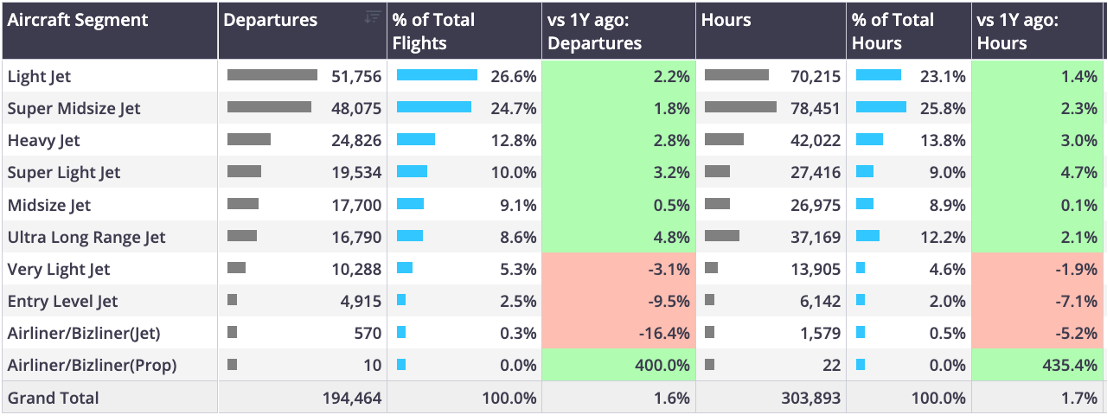This screenshot has height=416, width=1108.
Task: Click the 400.0% green departures cell
Action: pyautogui.click(x=618, y=365)
